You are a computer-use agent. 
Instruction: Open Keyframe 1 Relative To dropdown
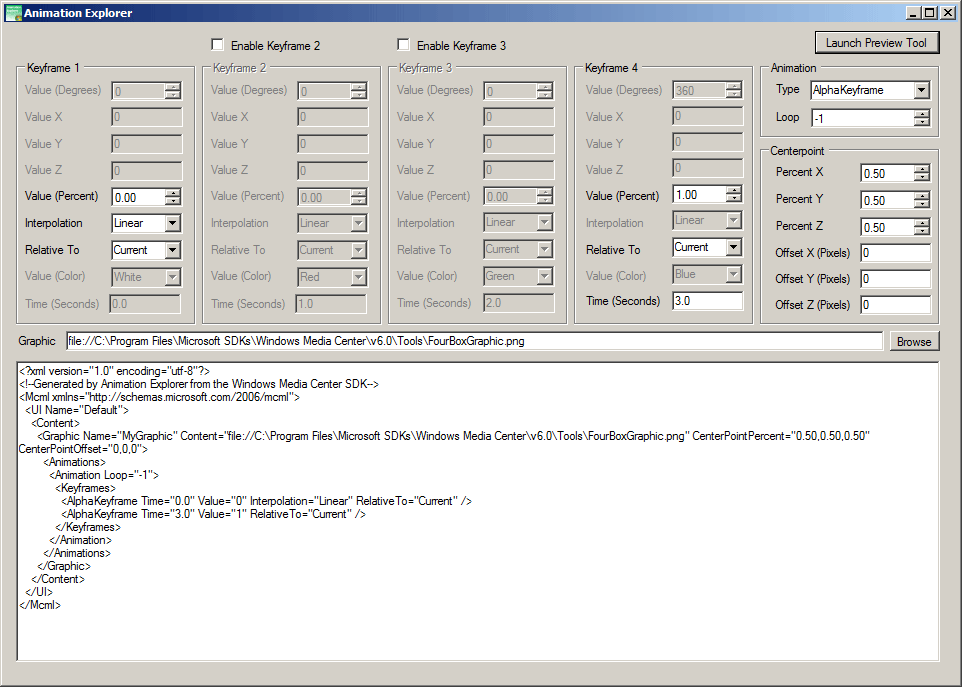pyautogui.click(x=172, y=250)
